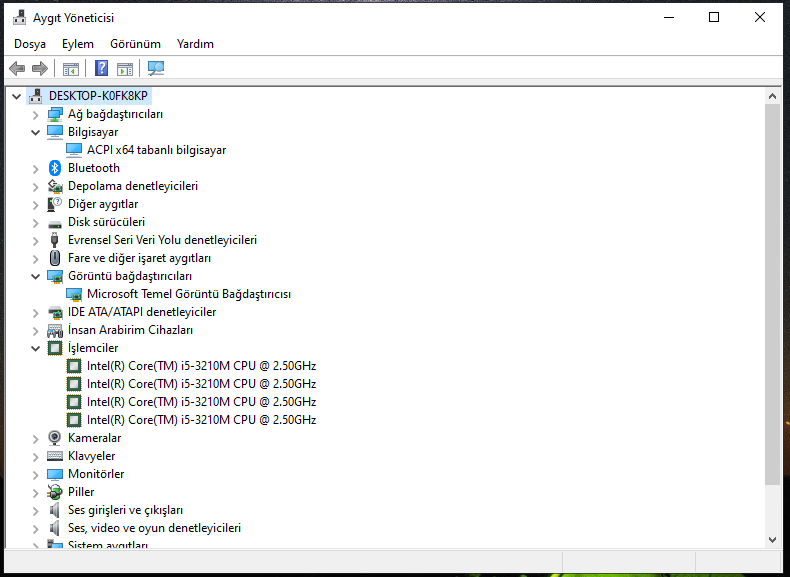Open the Yardım menu

[195, 44]
